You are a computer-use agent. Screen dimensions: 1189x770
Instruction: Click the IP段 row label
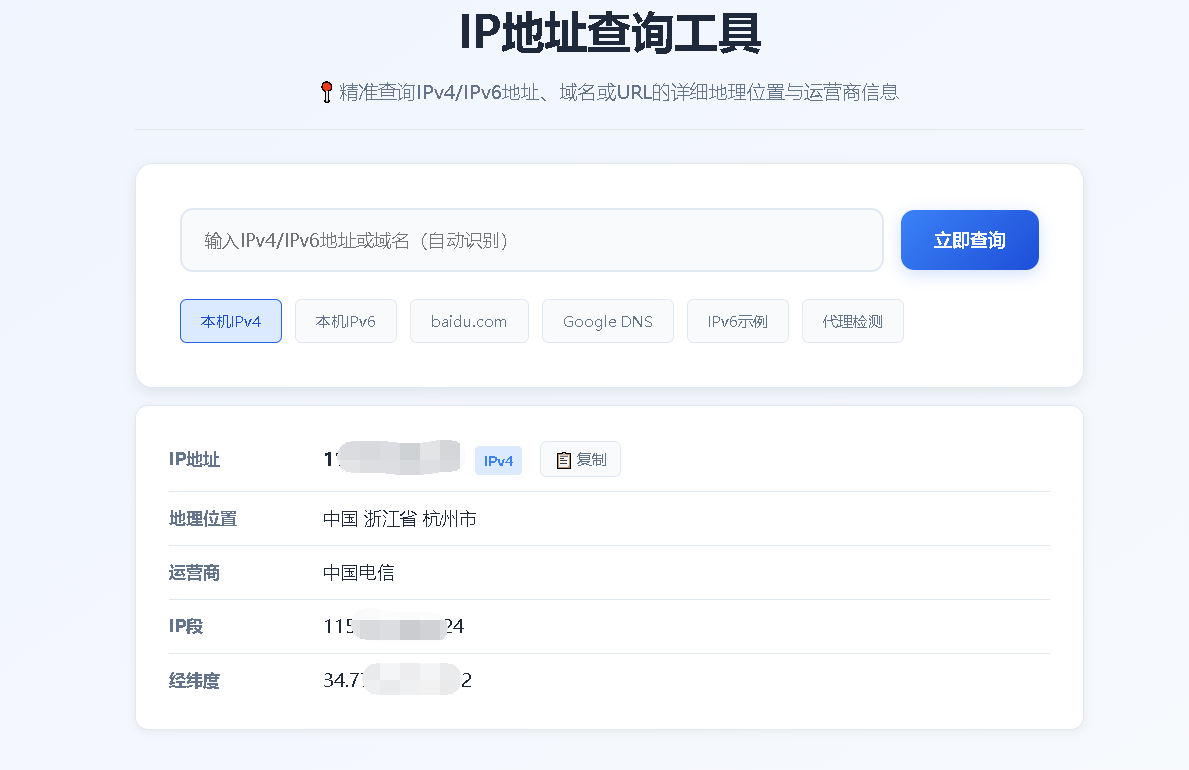tap(186, 627)
